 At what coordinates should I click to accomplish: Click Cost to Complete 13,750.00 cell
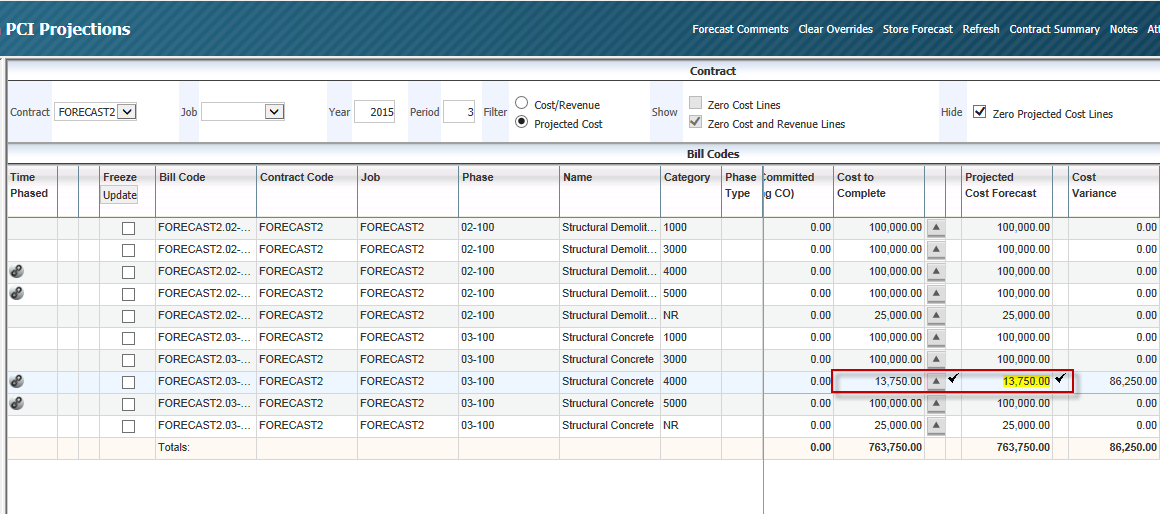click(x=879, y=382)
